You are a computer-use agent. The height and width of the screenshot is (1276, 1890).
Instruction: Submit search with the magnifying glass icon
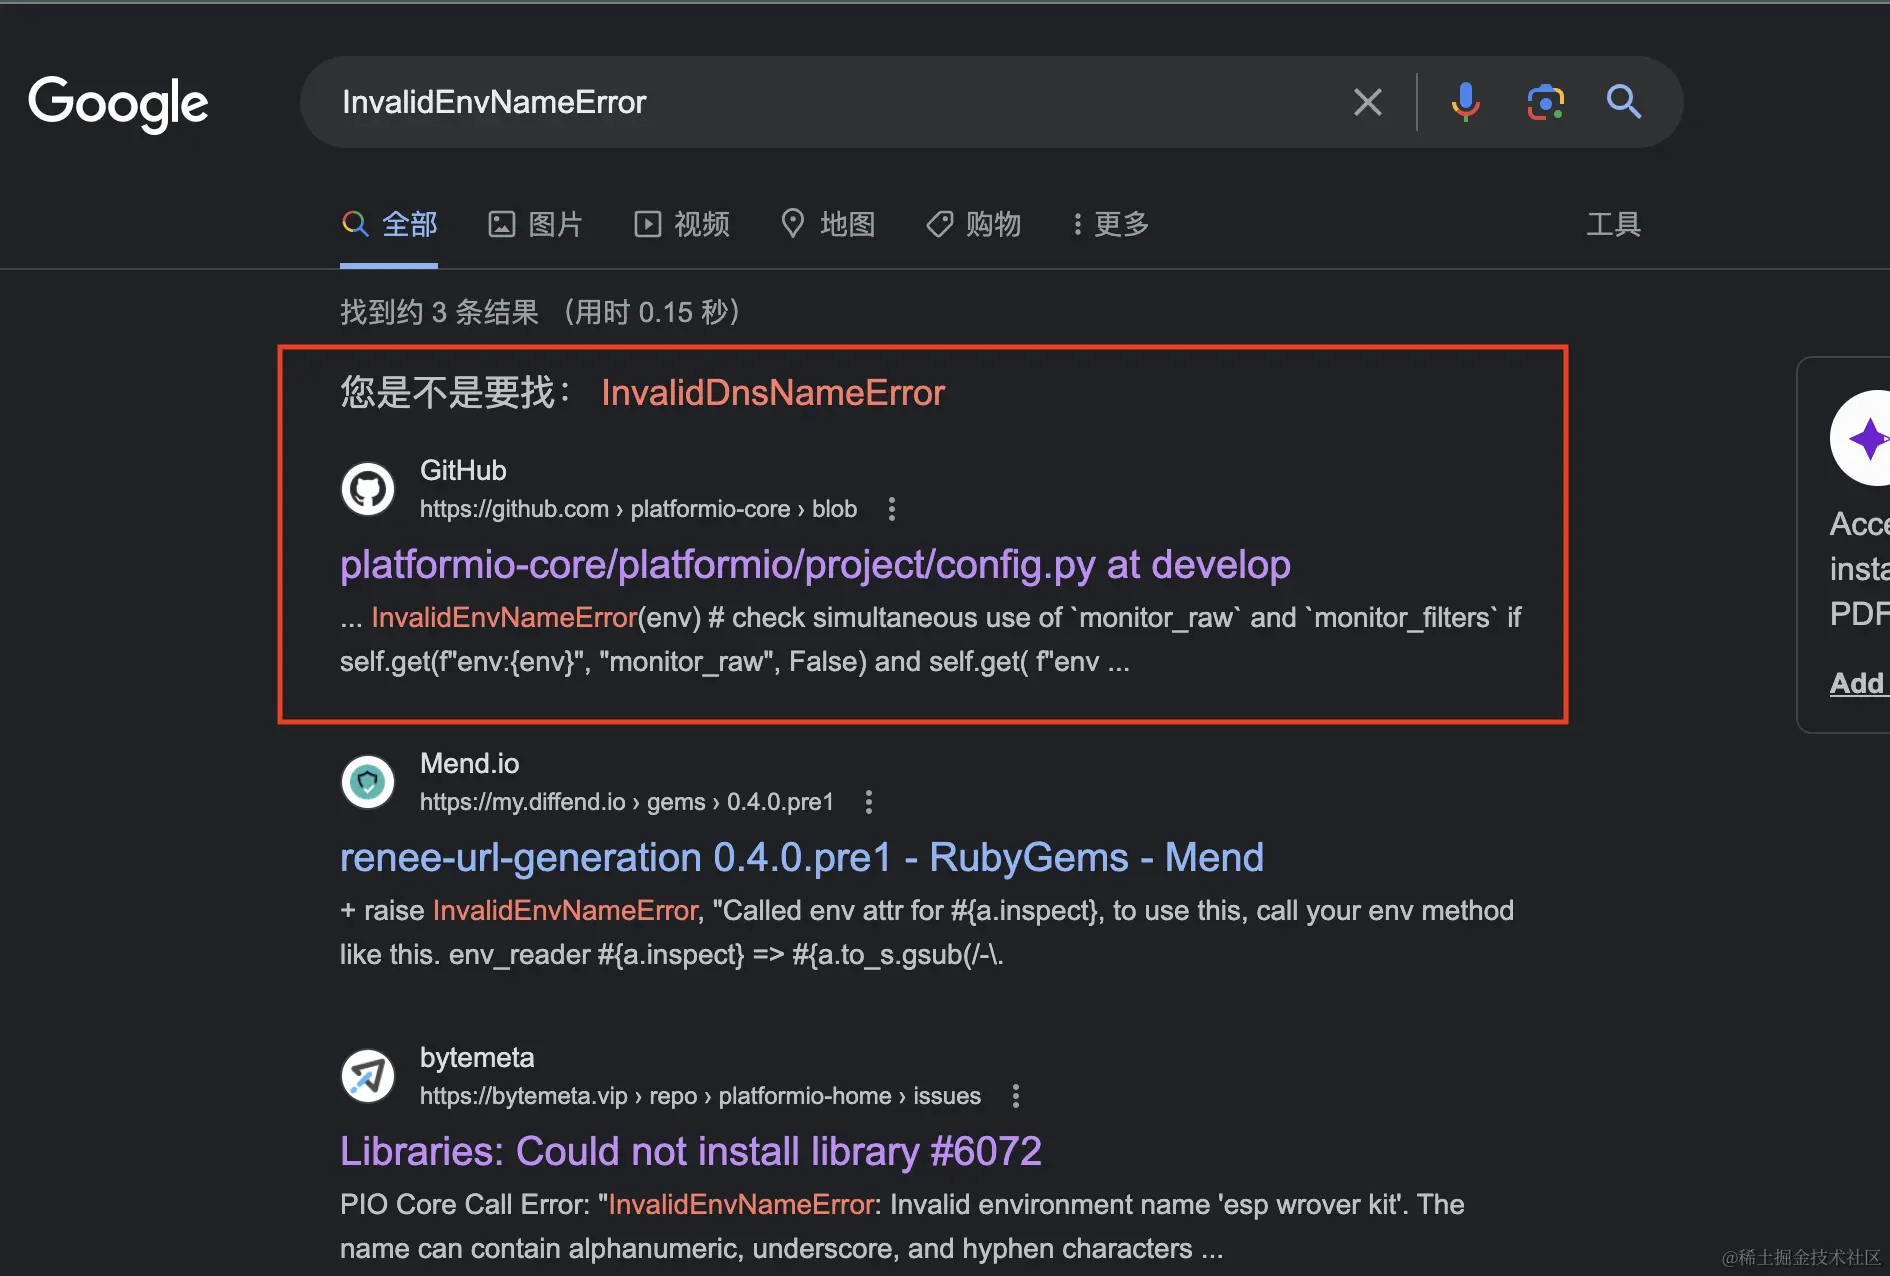1623,102
